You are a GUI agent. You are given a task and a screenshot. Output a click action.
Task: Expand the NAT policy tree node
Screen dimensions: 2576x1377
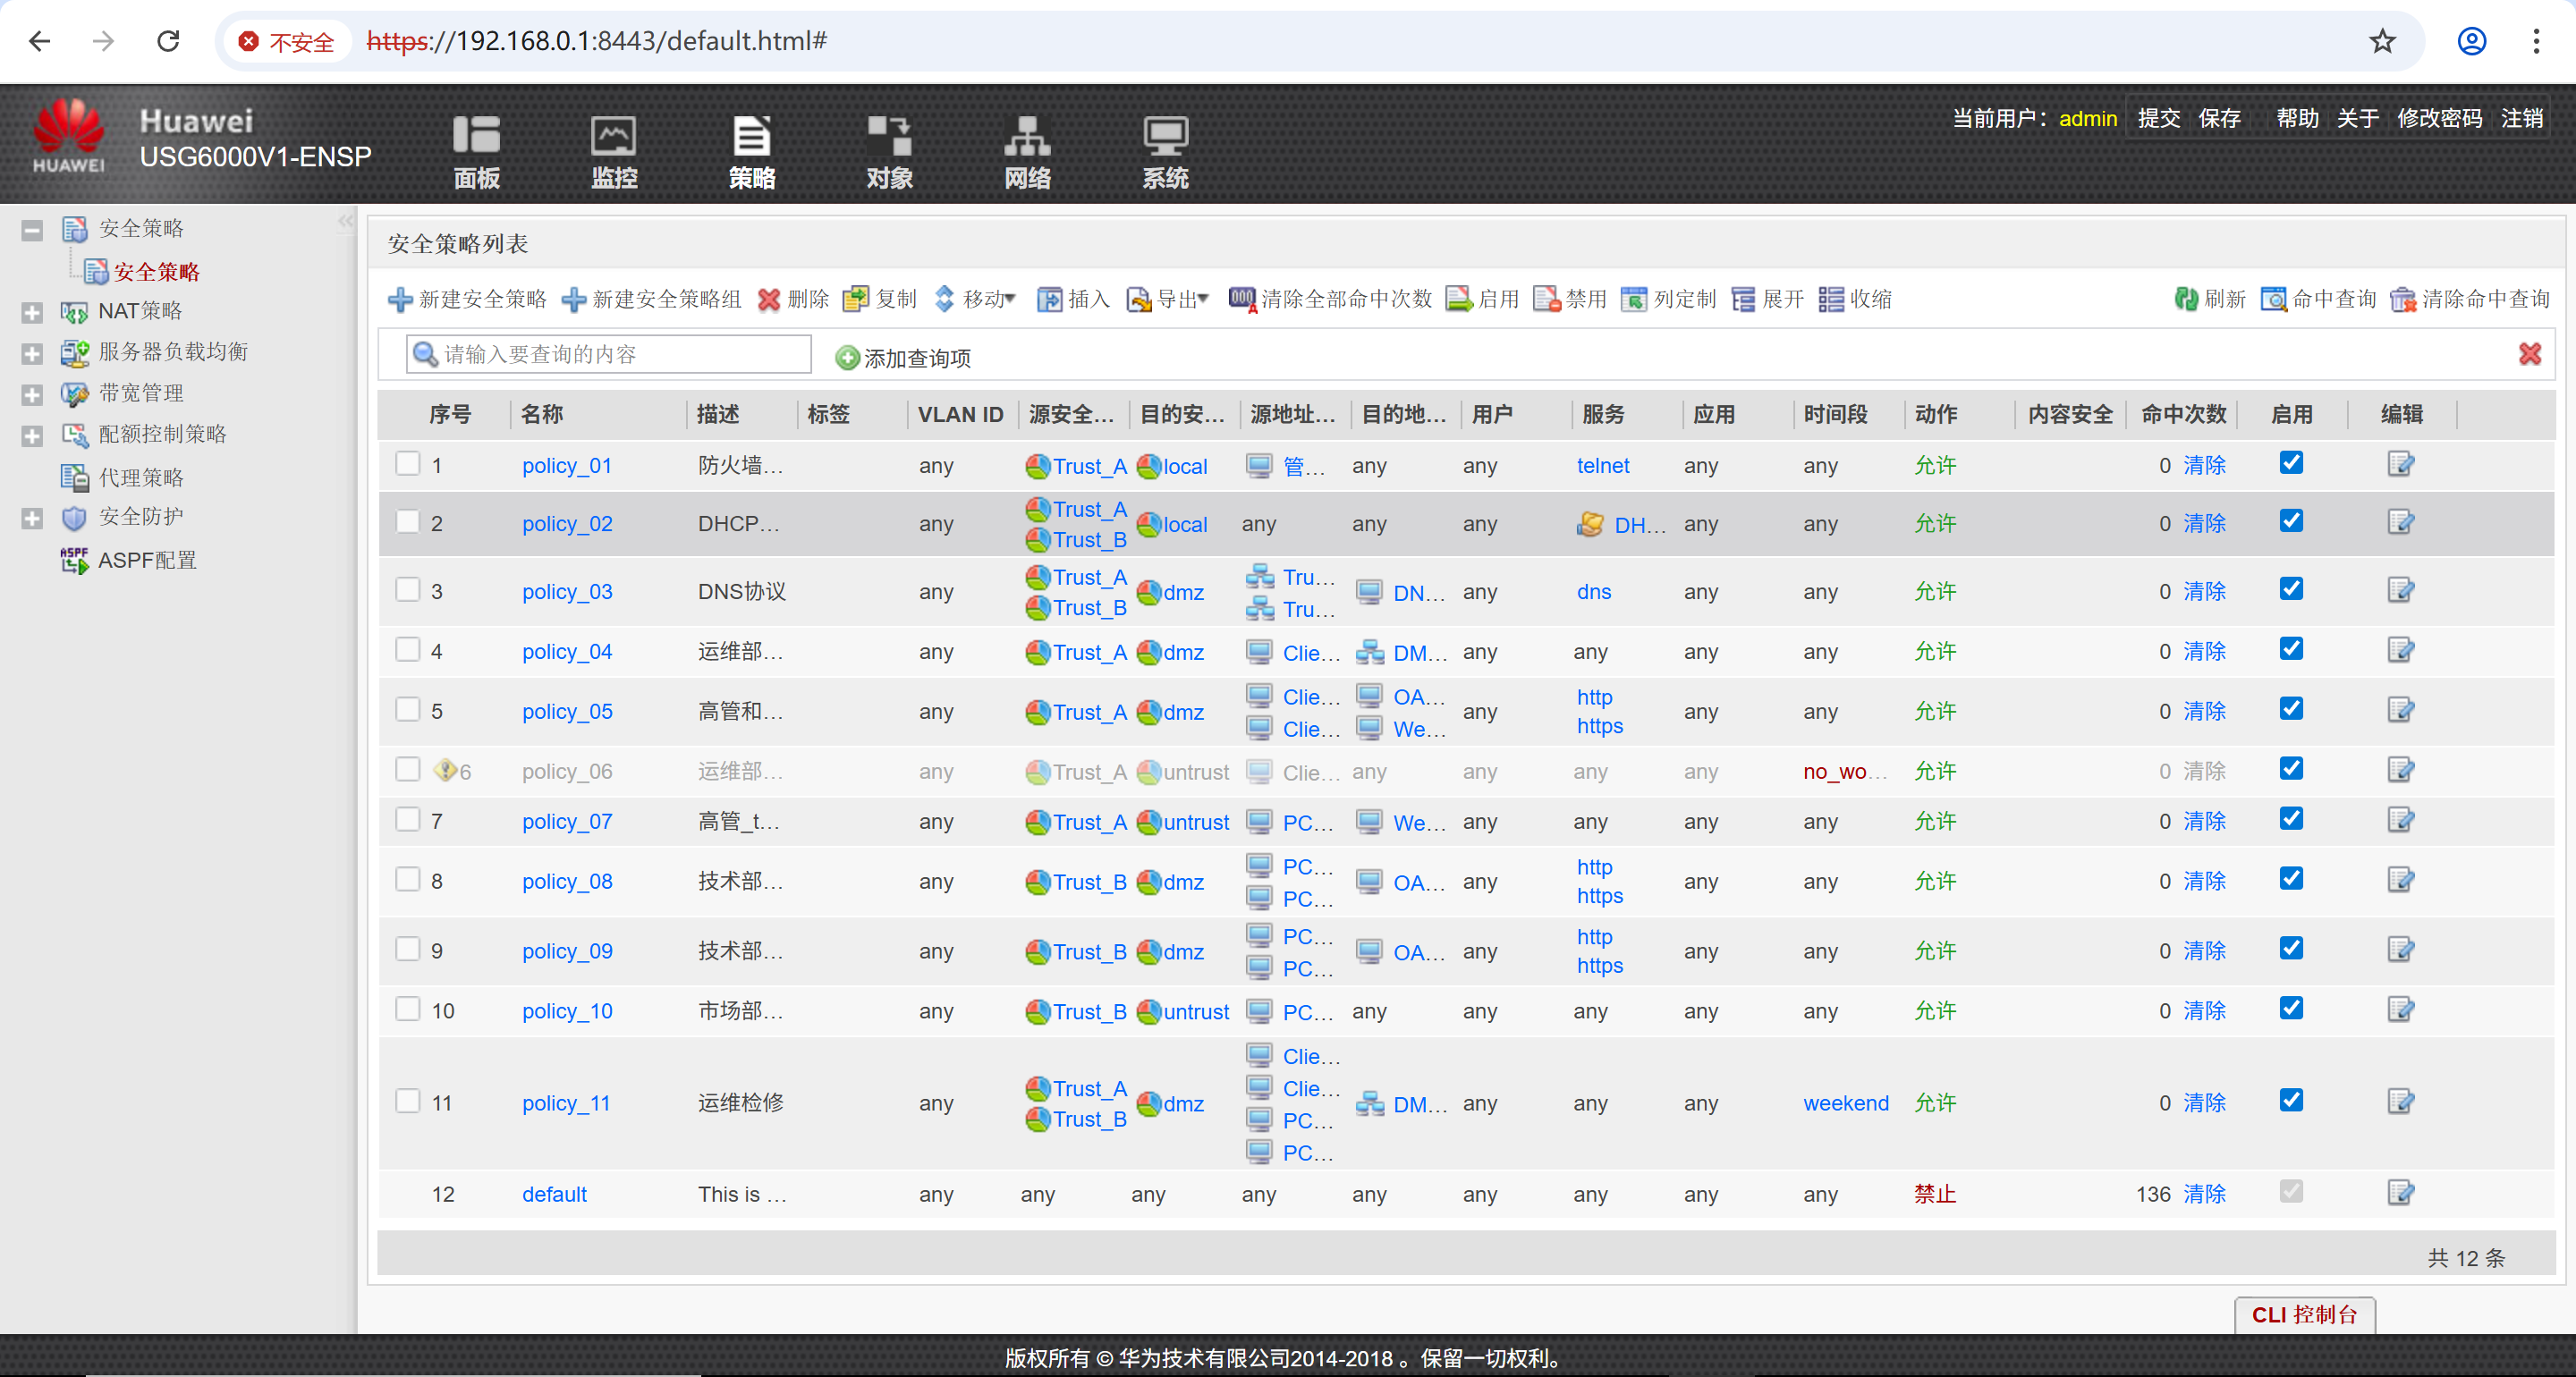pyautogui.click(x=32, y=312)
